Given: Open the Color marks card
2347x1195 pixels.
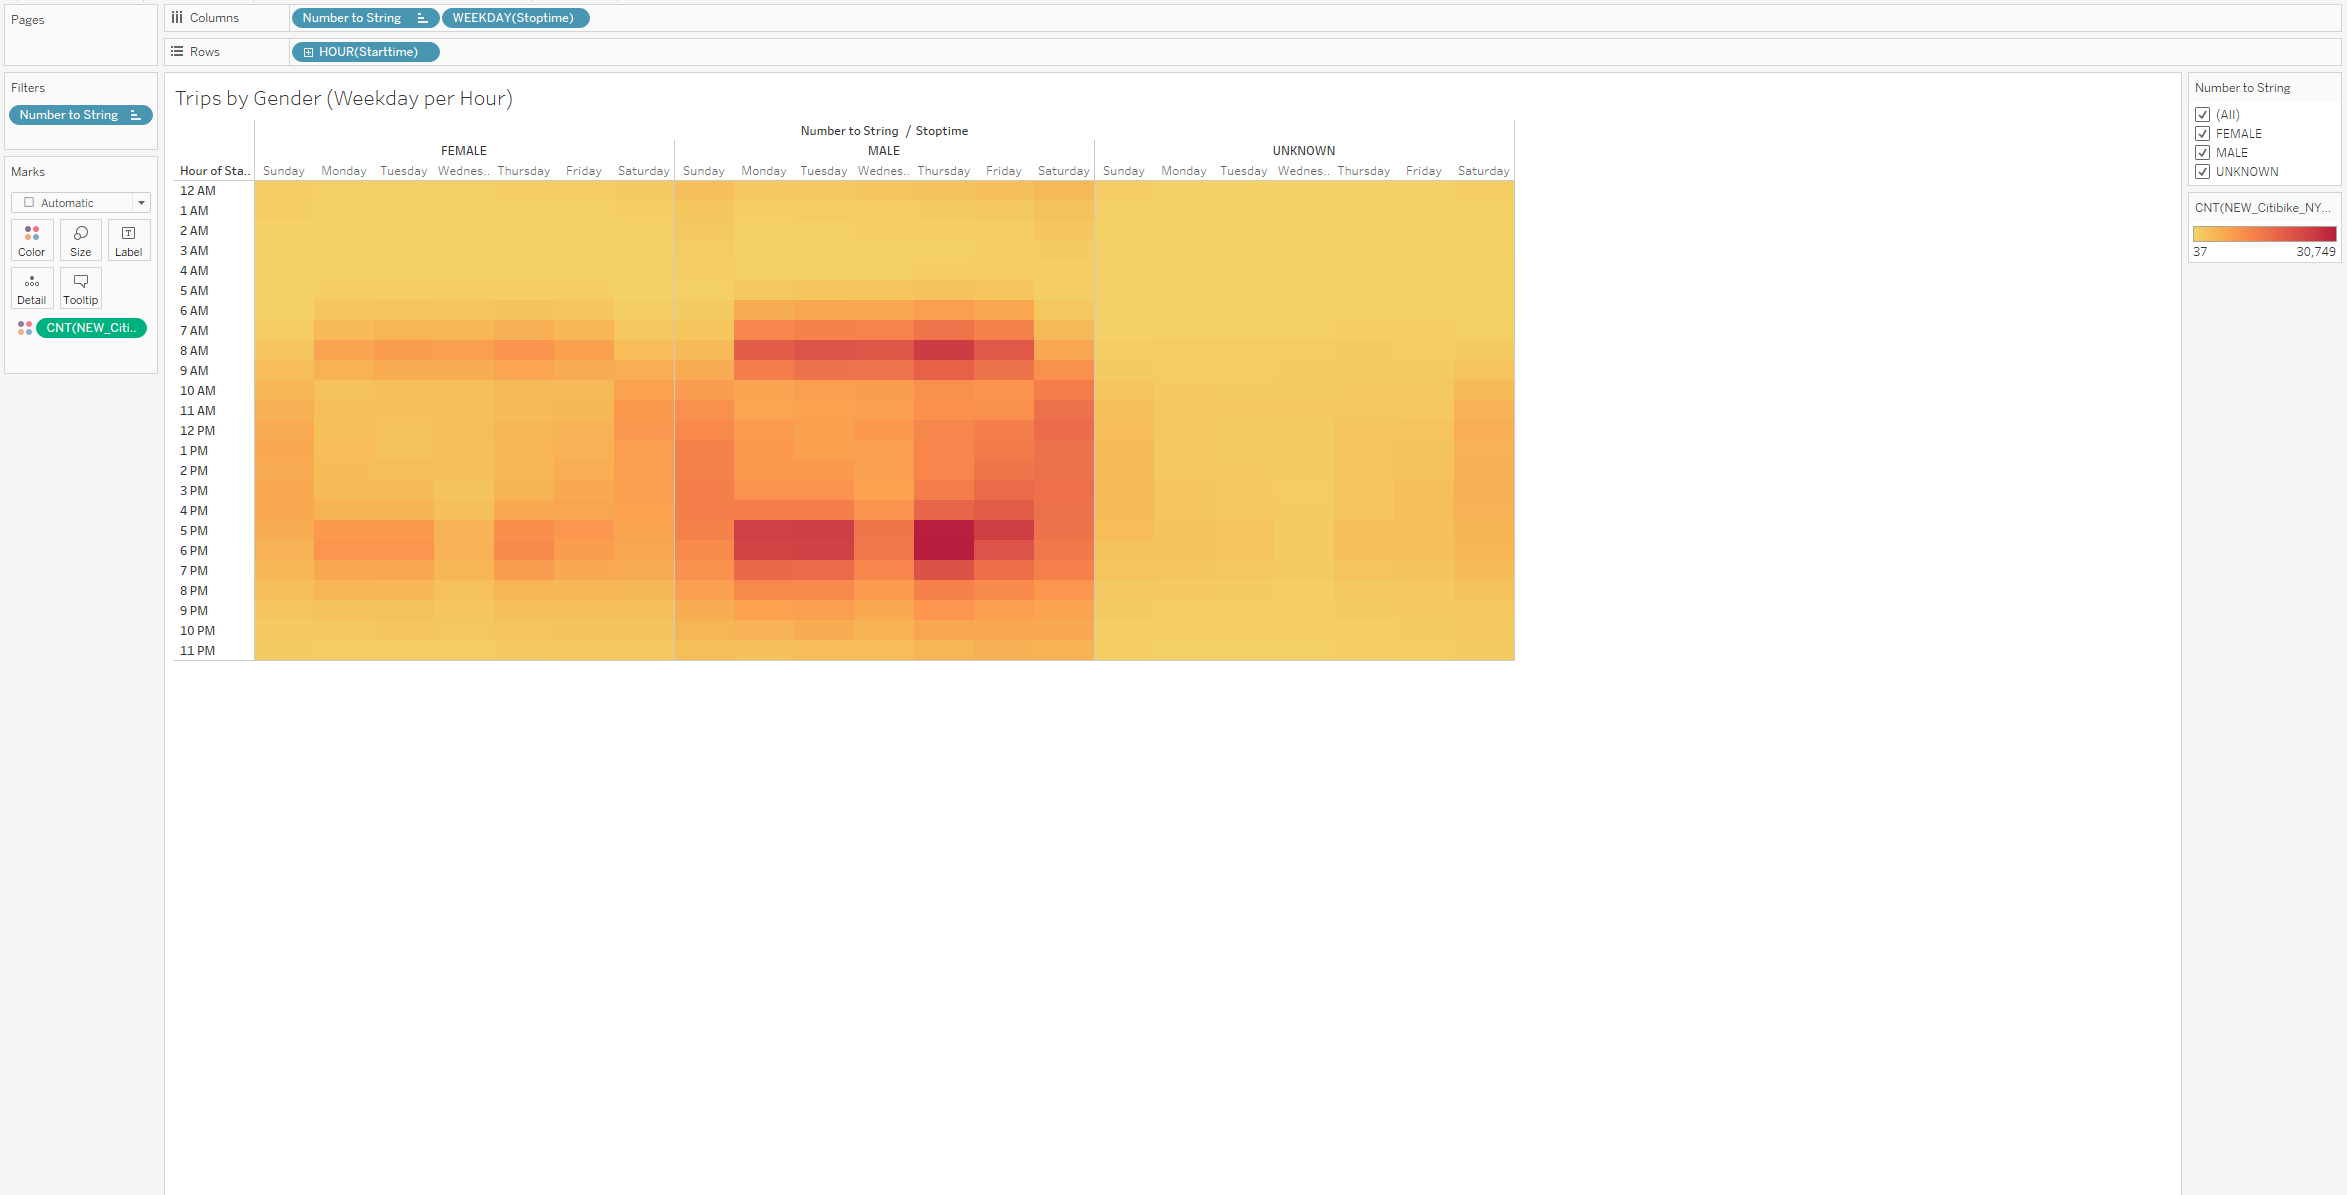Looking at the screenshot, I should click(32, 240).
